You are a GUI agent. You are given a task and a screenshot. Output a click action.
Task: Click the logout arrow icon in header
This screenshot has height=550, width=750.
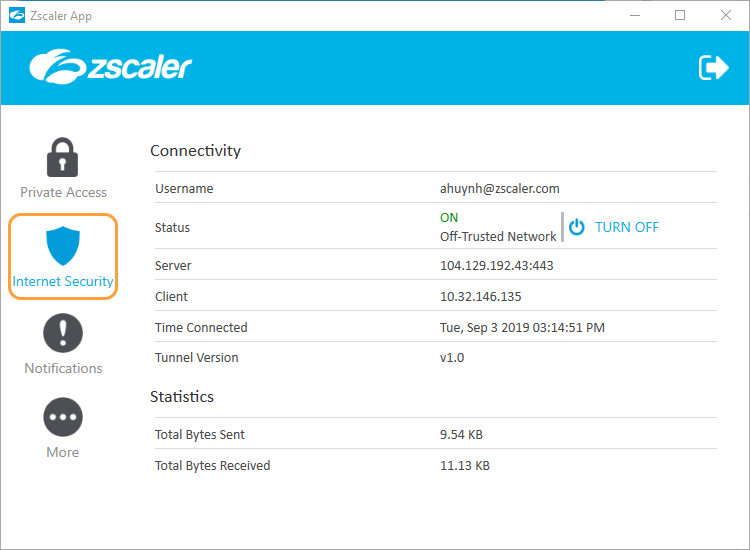pyautogui.click(x=713, y=67)
